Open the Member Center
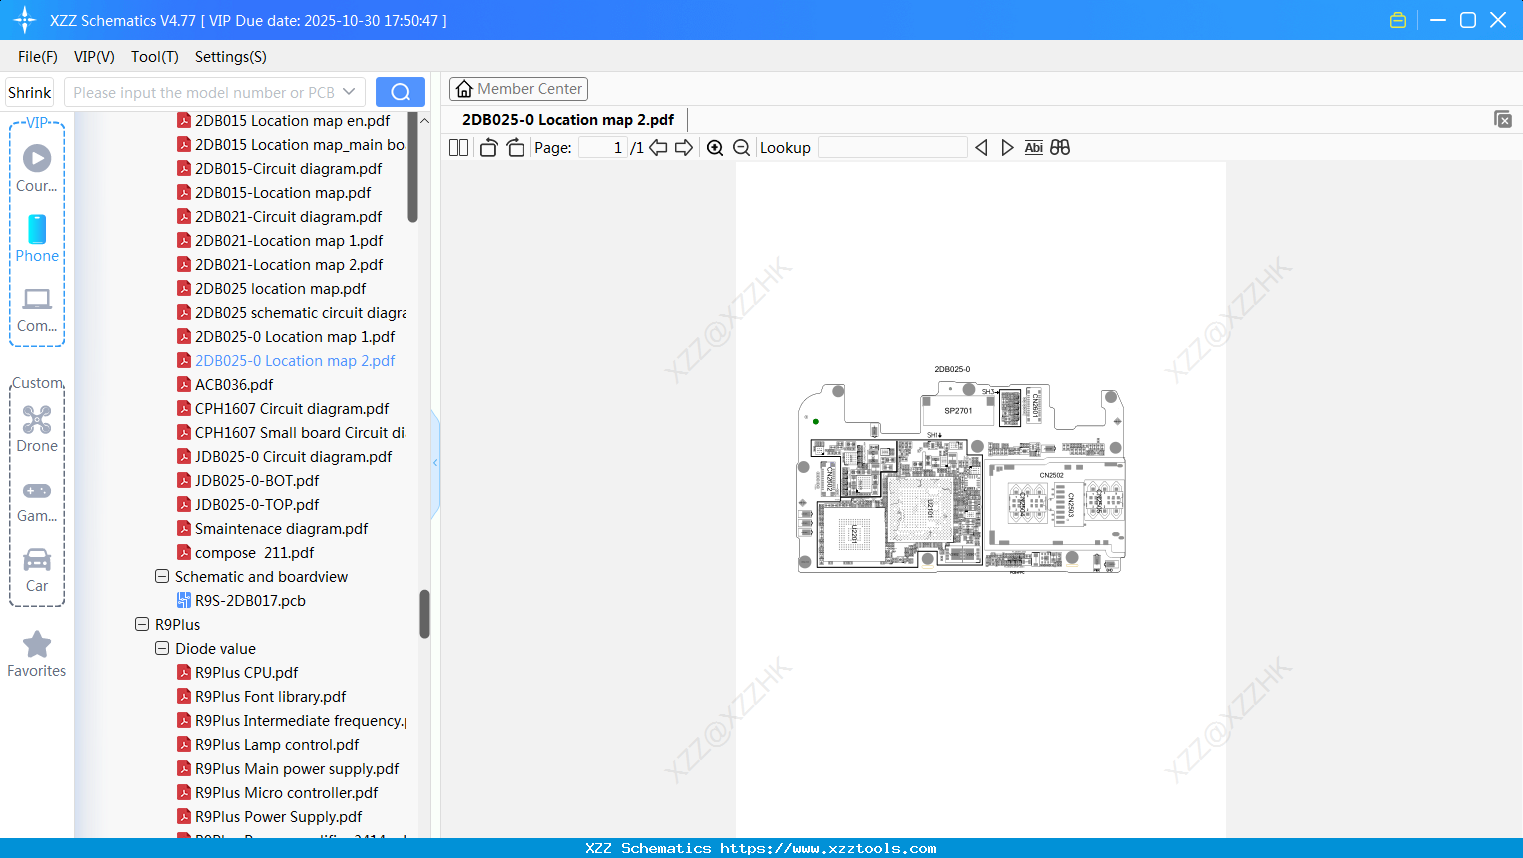The width and height of the screenshot is (1523, 858). coord(518,89)
